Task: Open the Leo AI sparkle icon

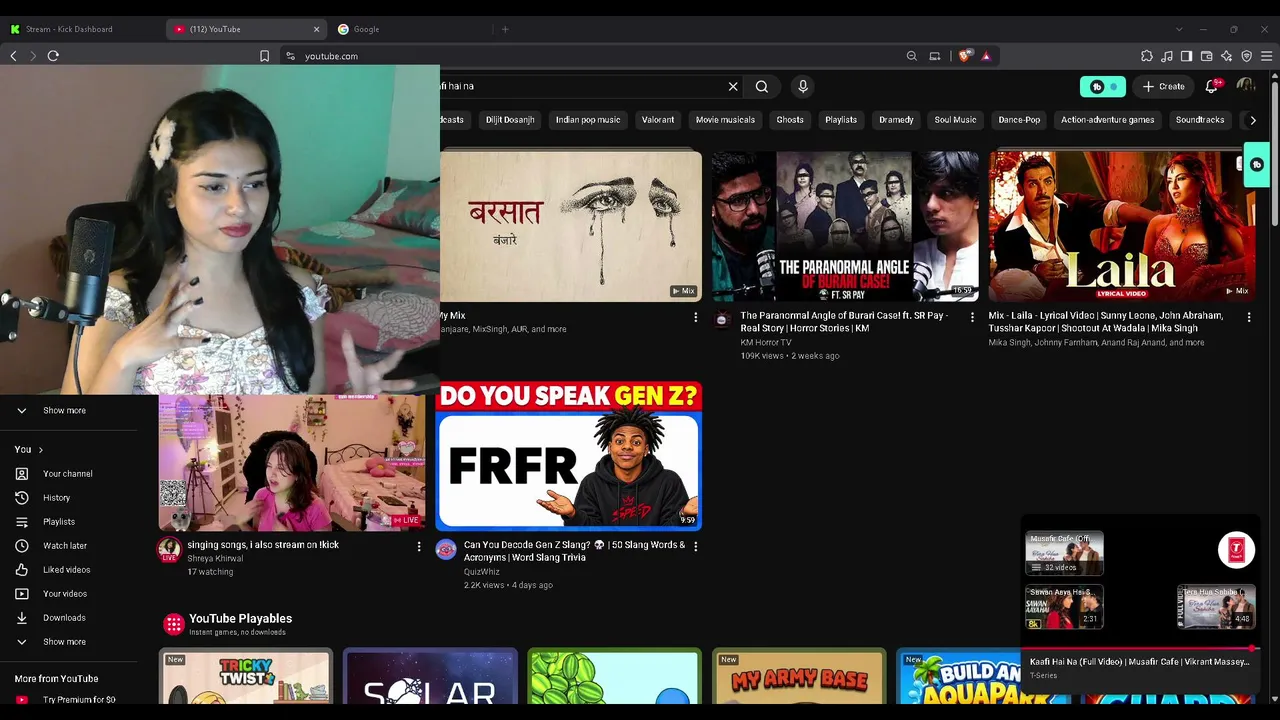Action: 1226,56
